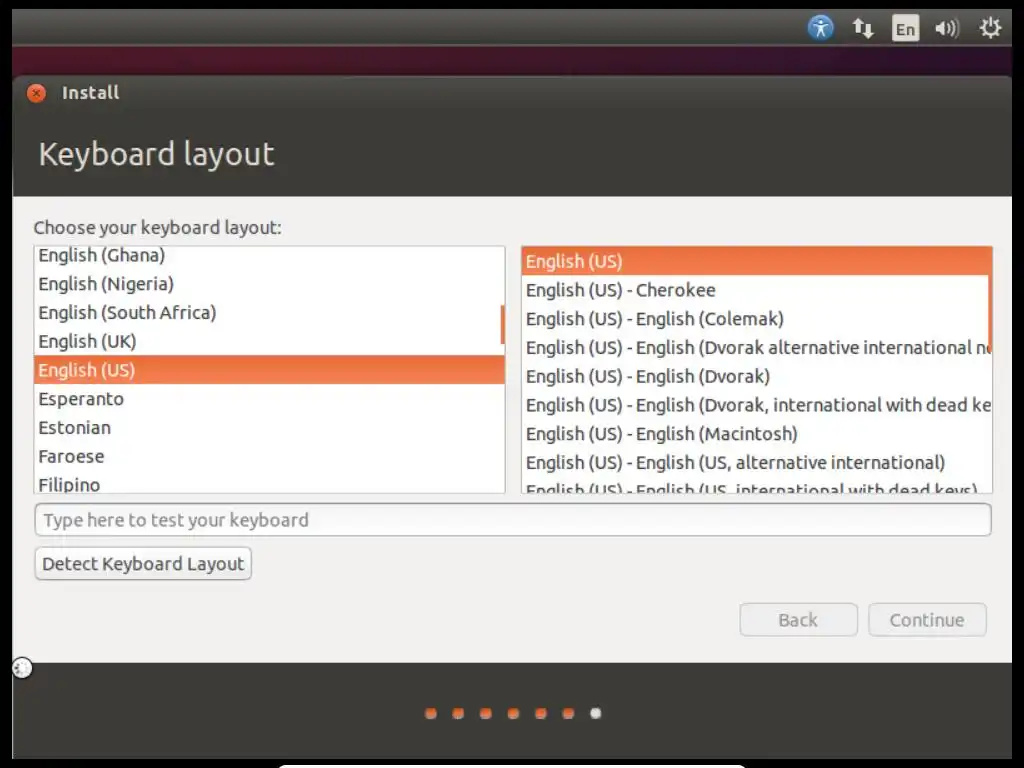1024x768 pixels.
Task: Select Faroese layout
Action: (x=269, y=456)
